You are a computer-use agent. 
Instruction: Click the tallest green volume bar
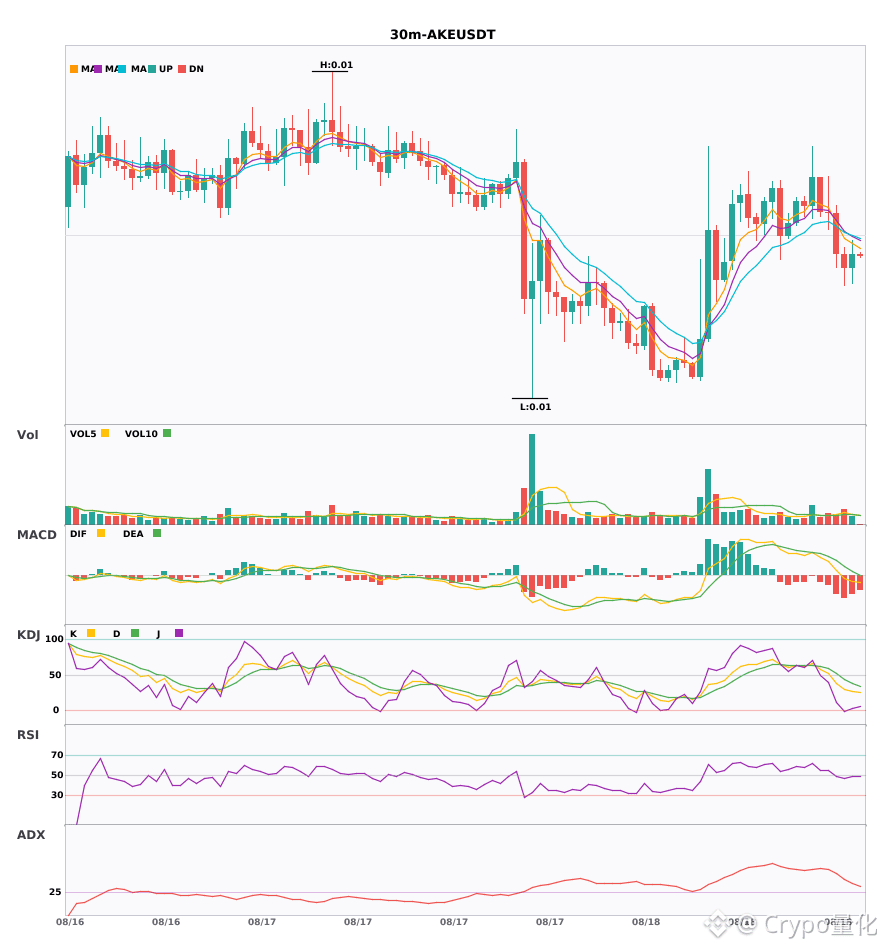[532, 479]
